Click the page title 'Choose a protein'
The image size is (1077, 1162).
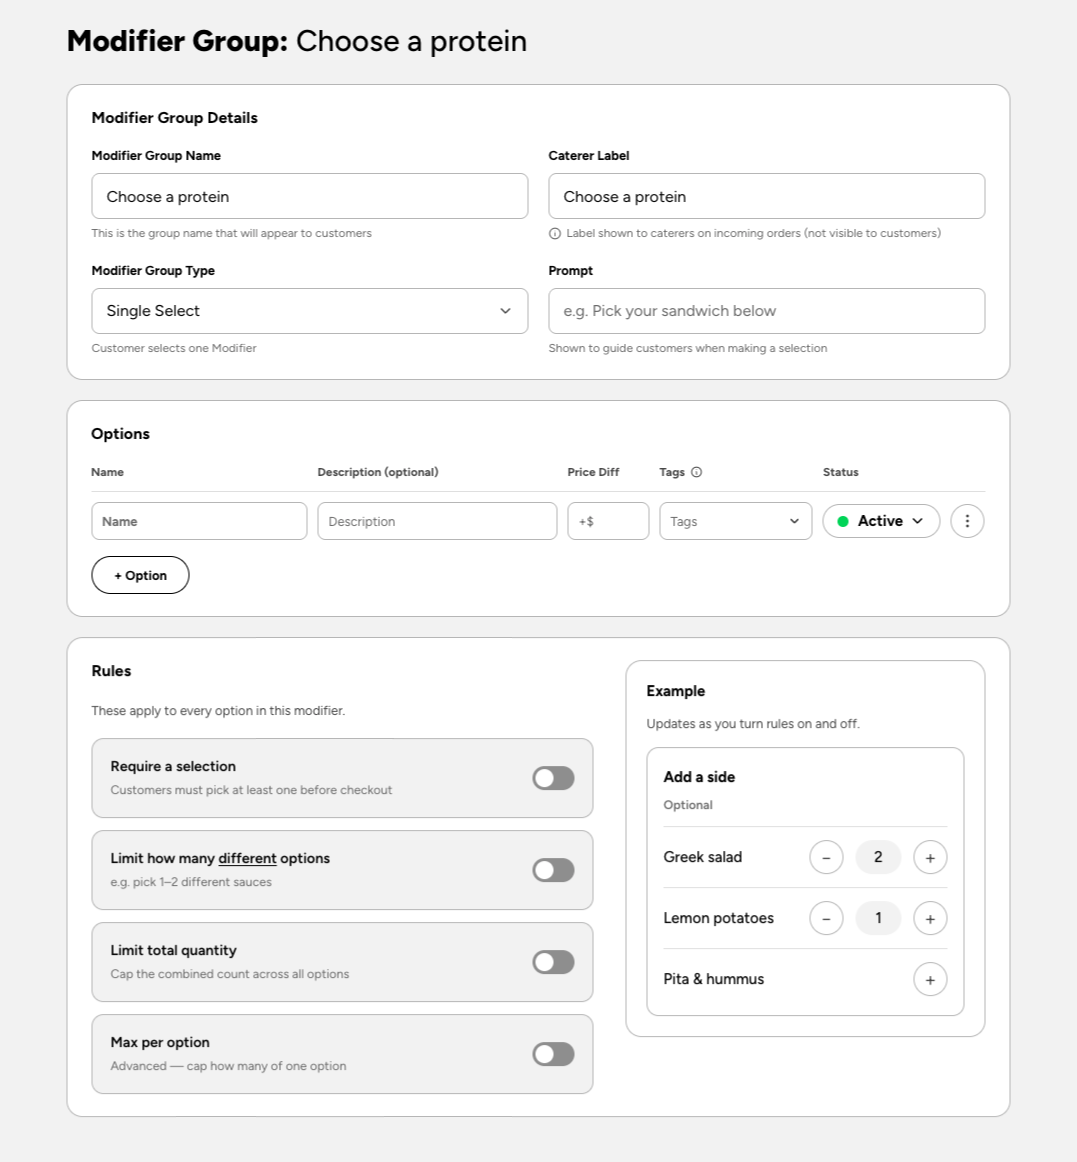tap(411, 41)
